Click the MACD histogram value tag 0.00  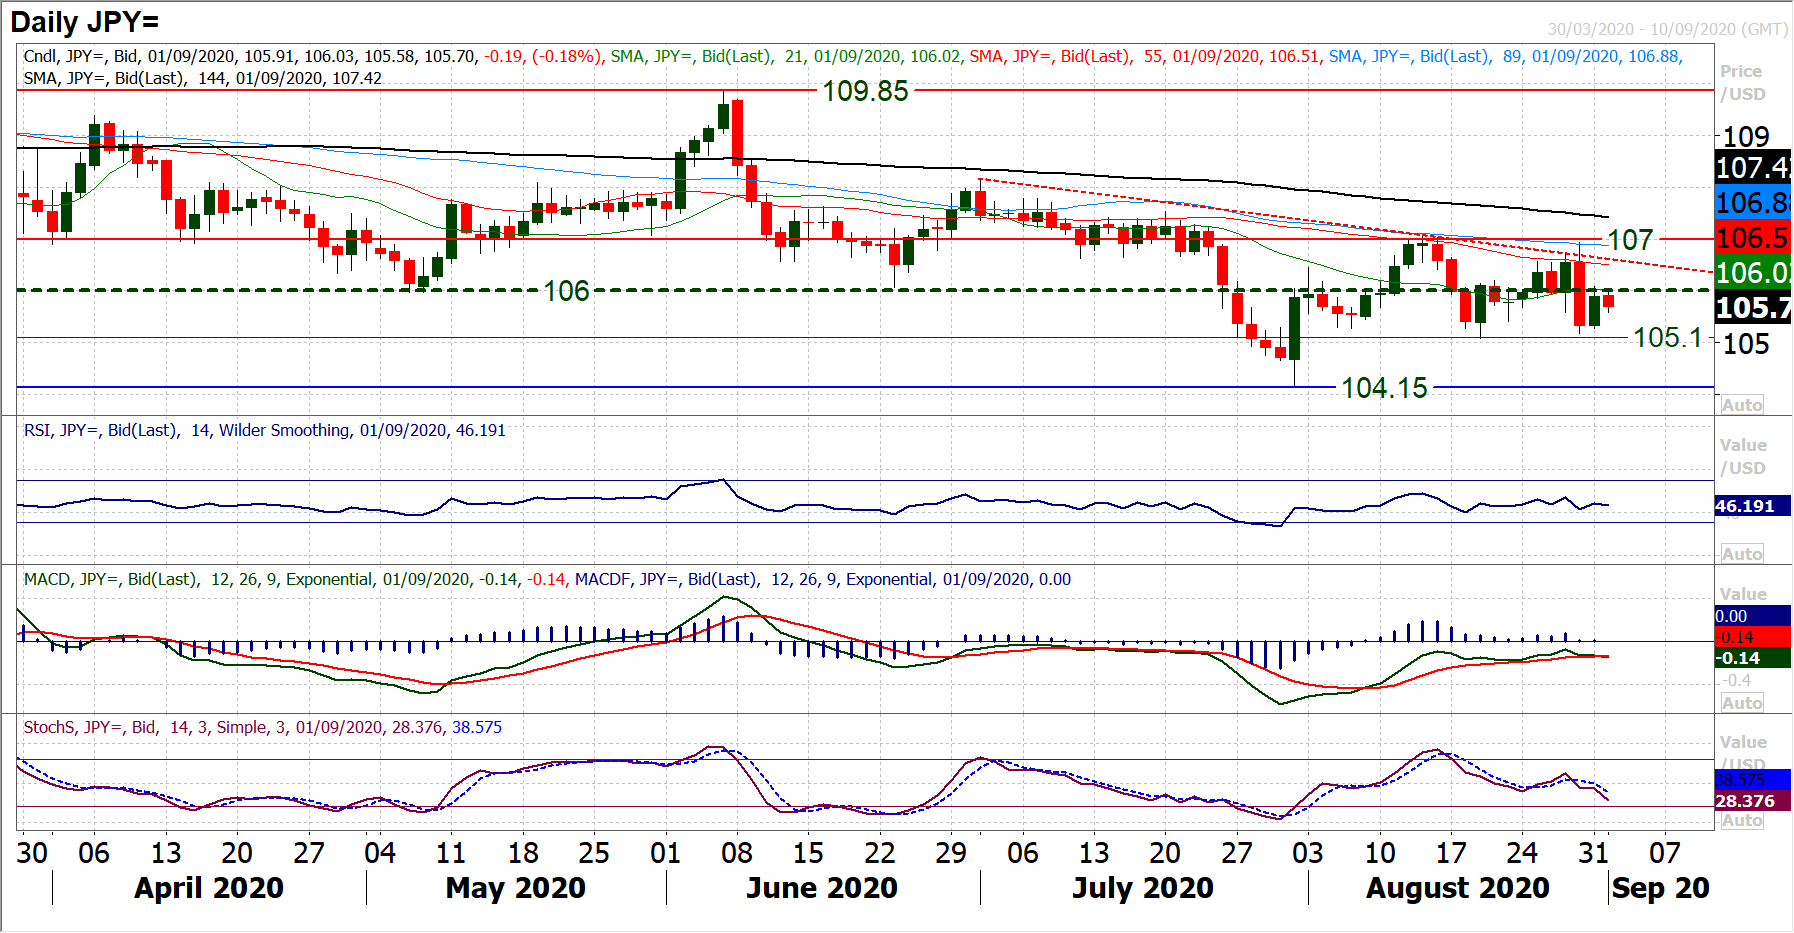1752,616
